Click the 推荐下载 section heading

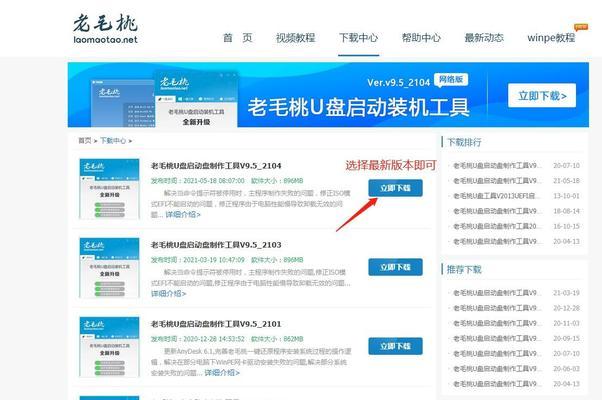click(464, 269)
